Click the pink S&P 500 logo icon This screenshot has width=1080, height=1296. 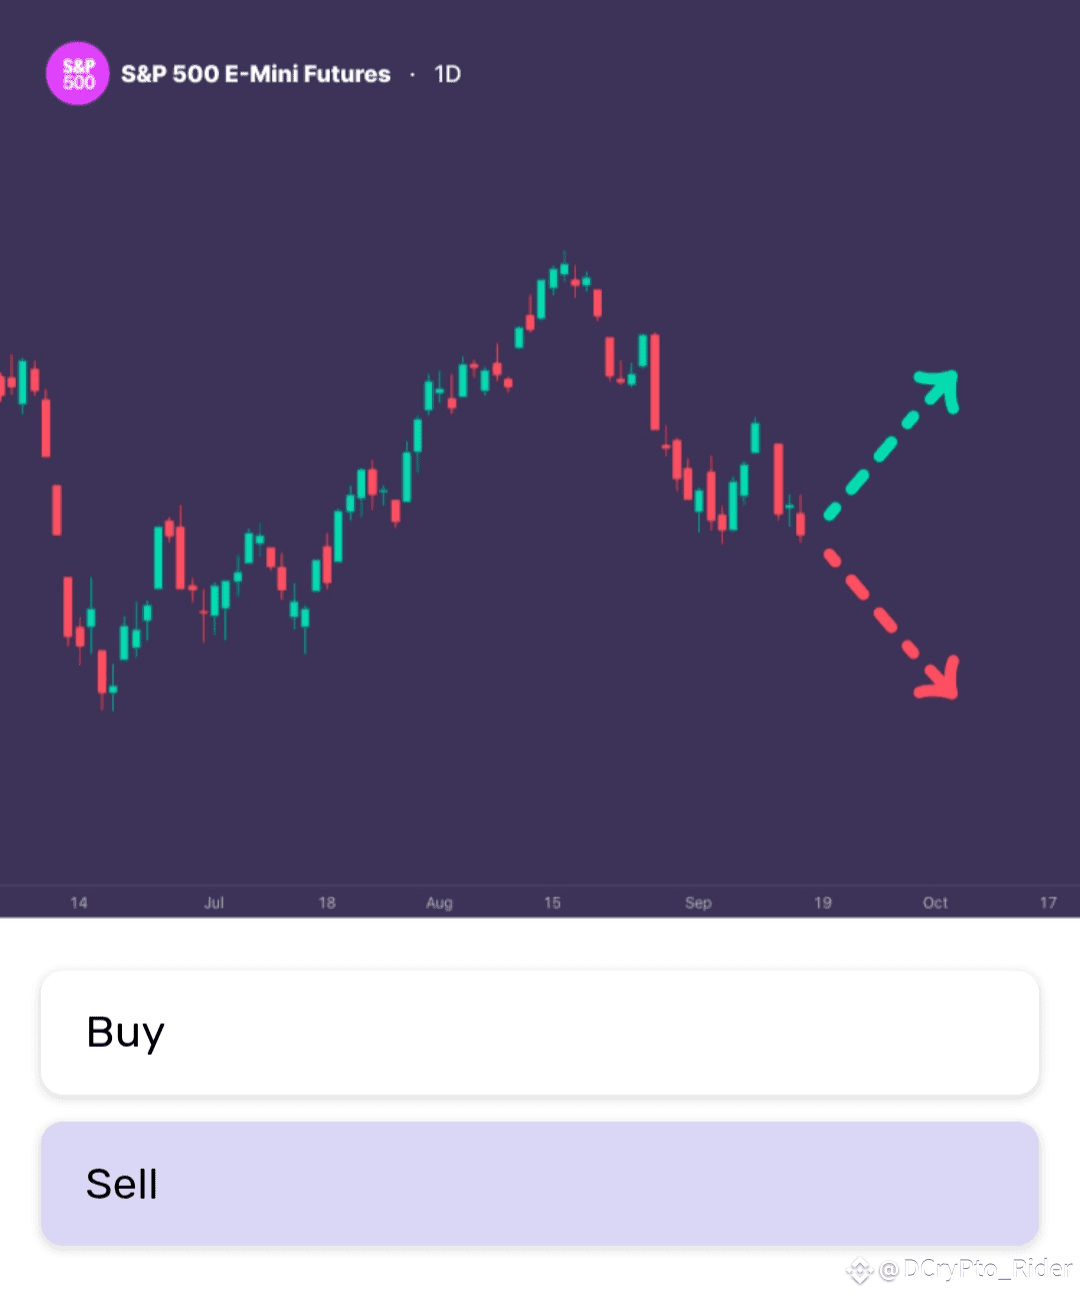(x=78, y=73)
